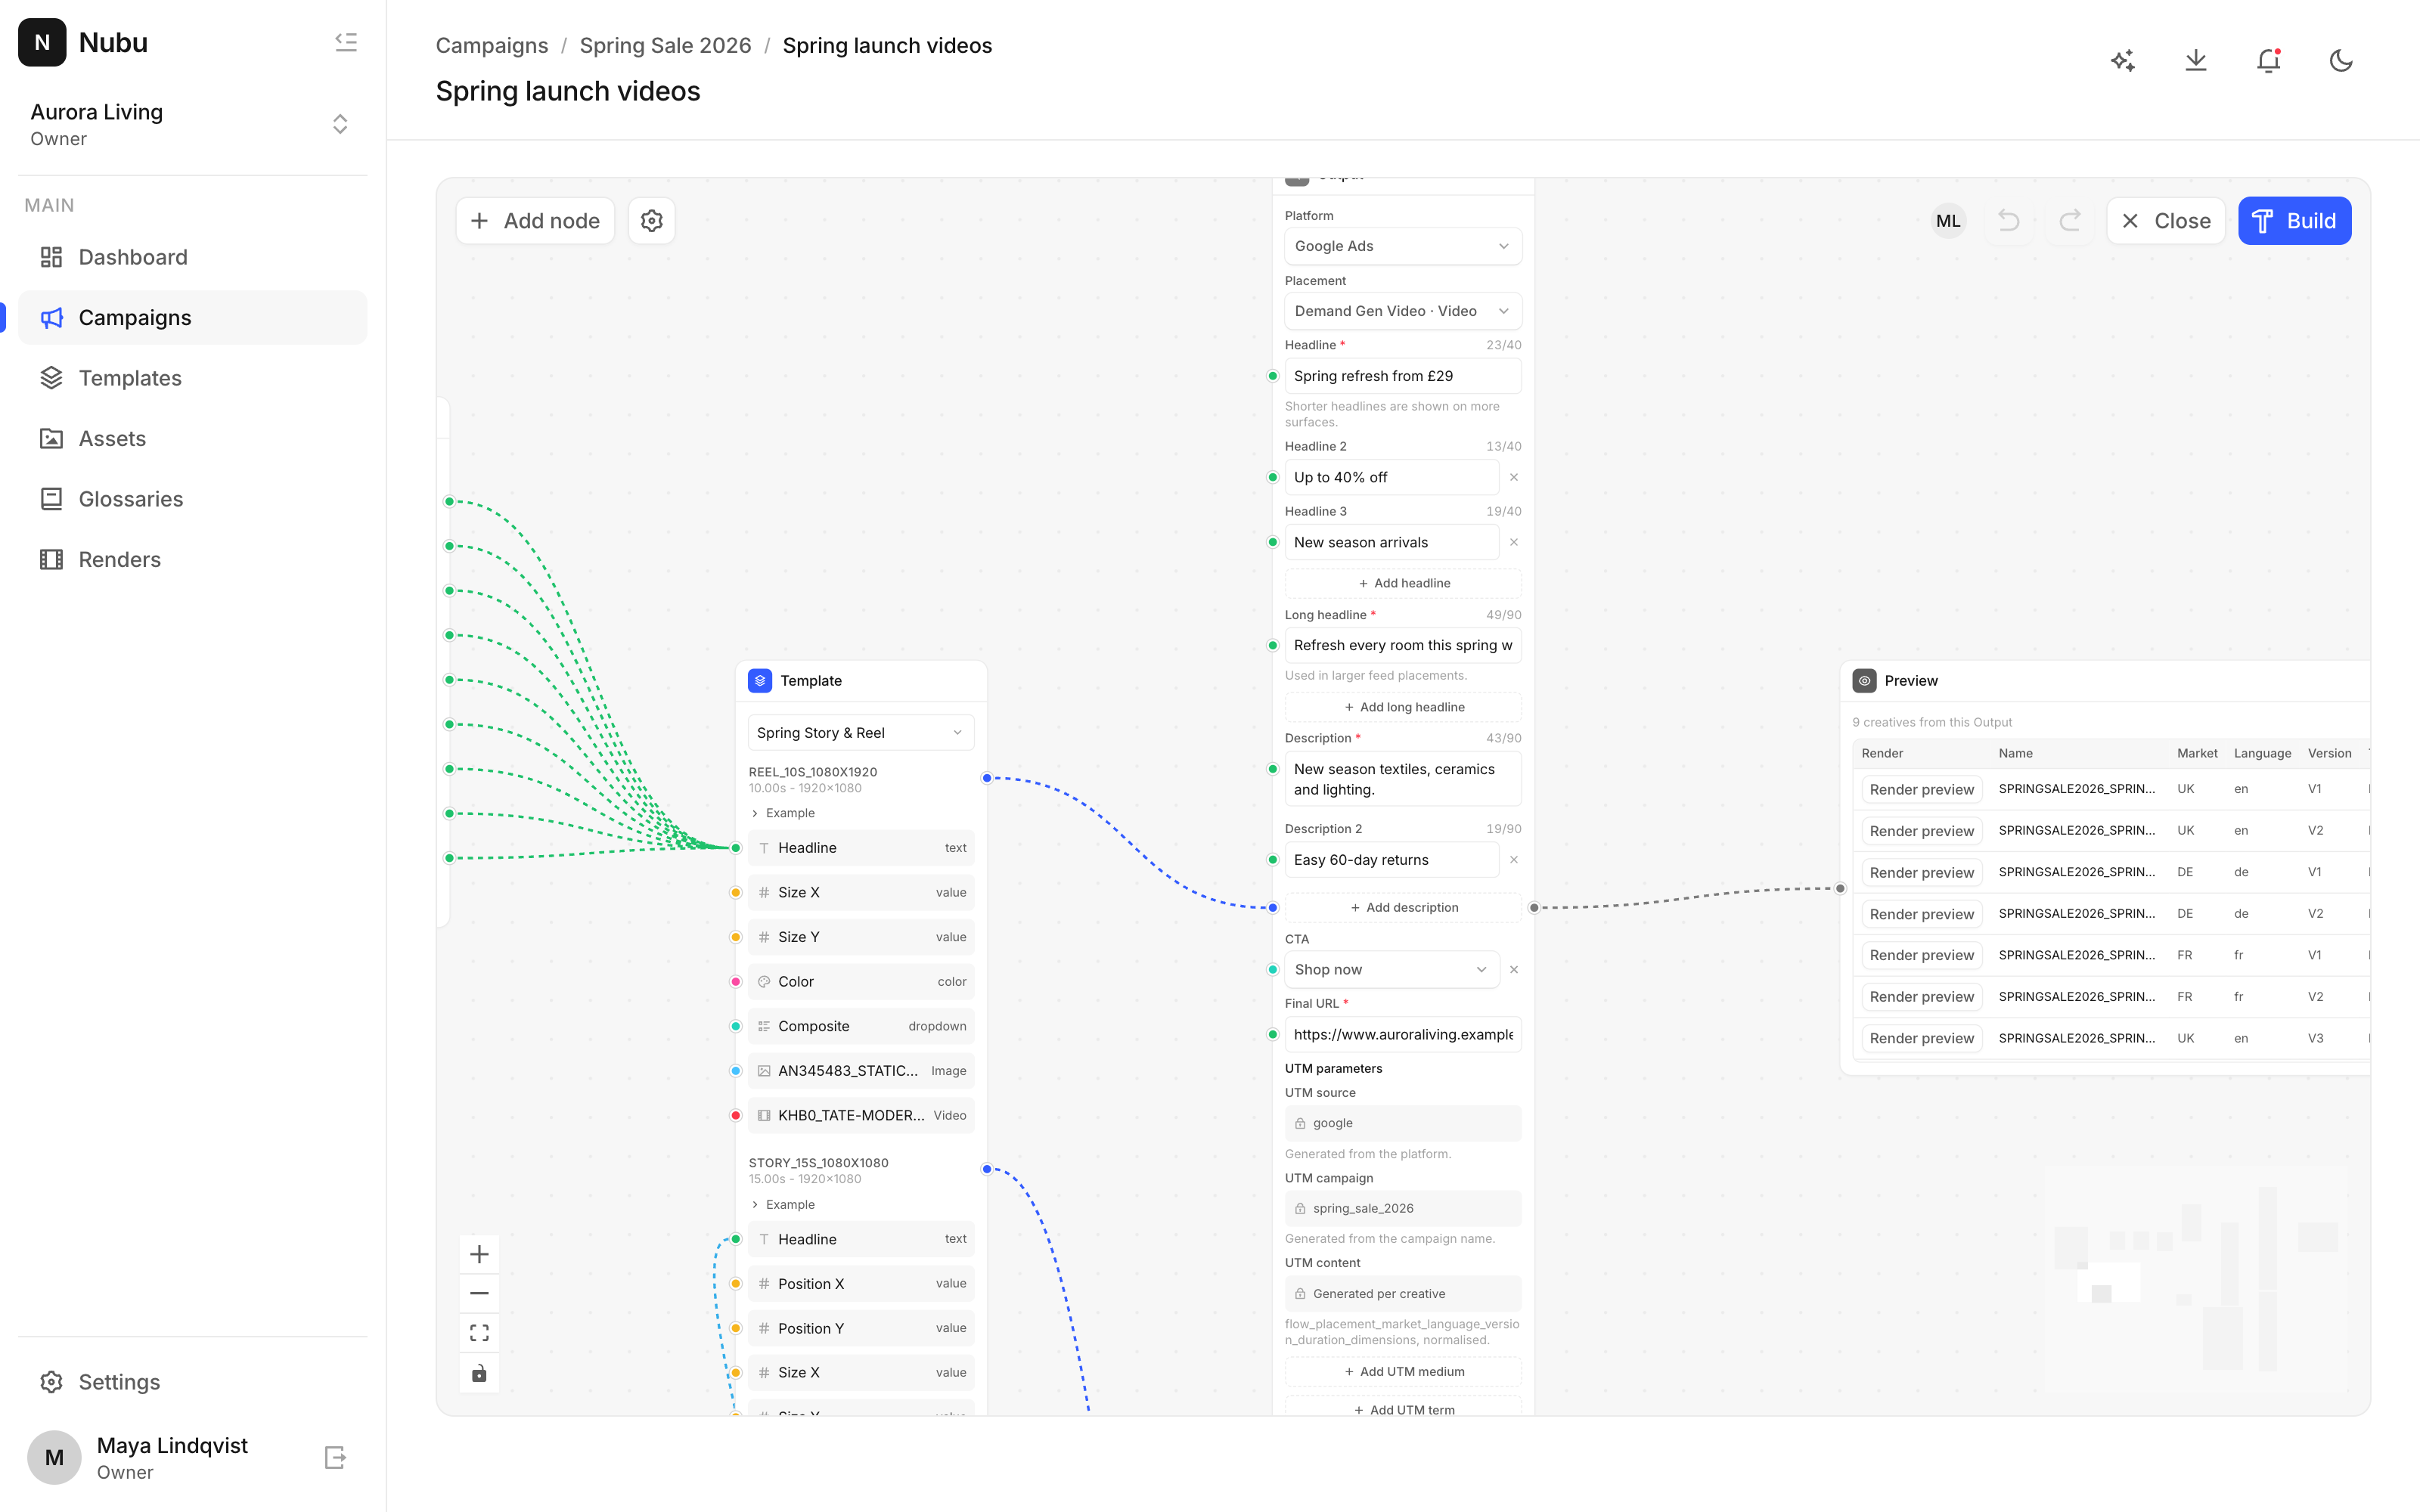Open Renders in the sidebar
This screenshot has width=2420, height=1512.
(193, 560)
